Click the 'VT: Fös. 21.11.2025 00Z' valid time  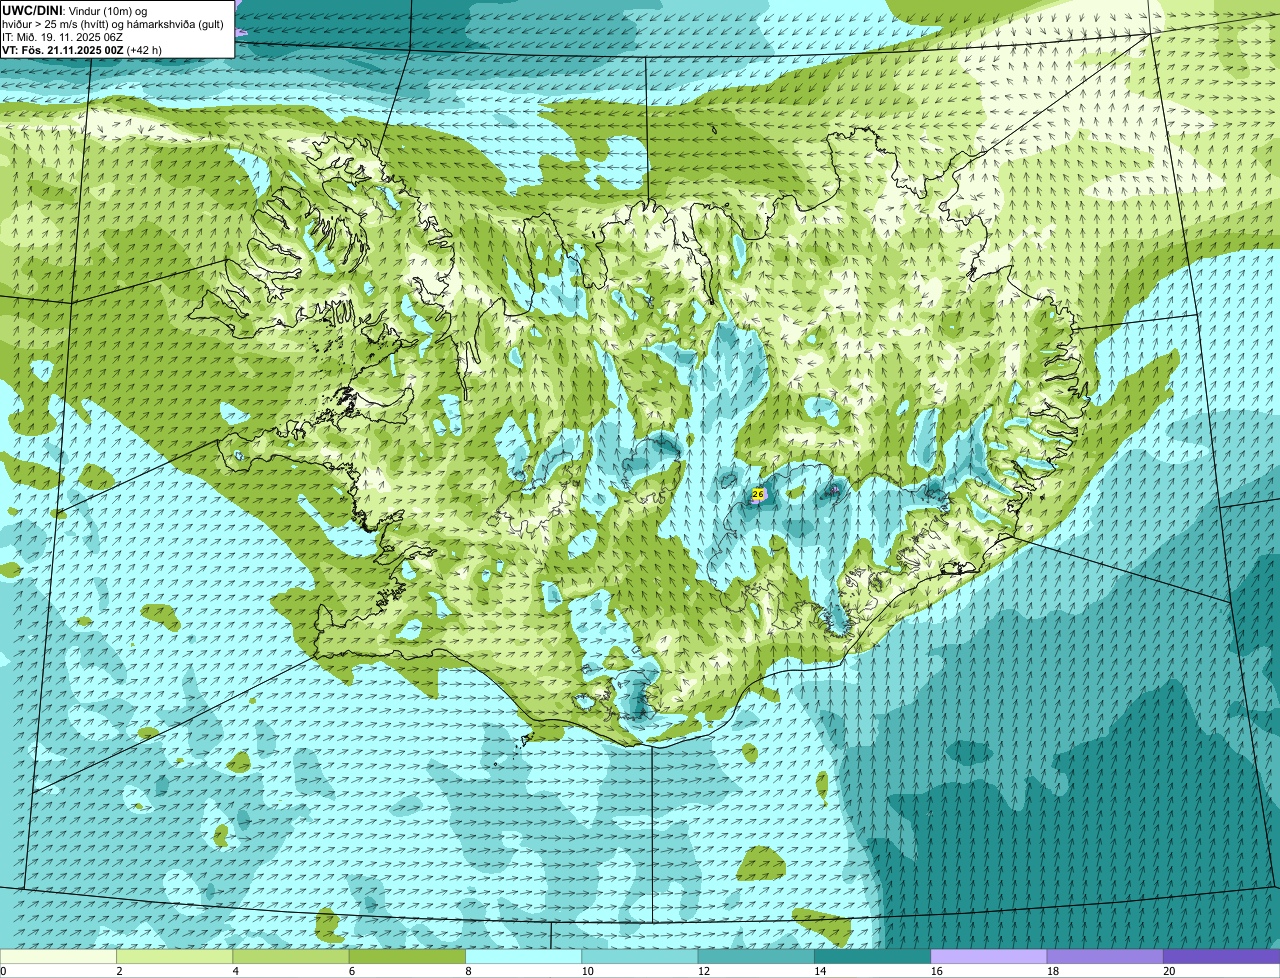pos(62,49)
